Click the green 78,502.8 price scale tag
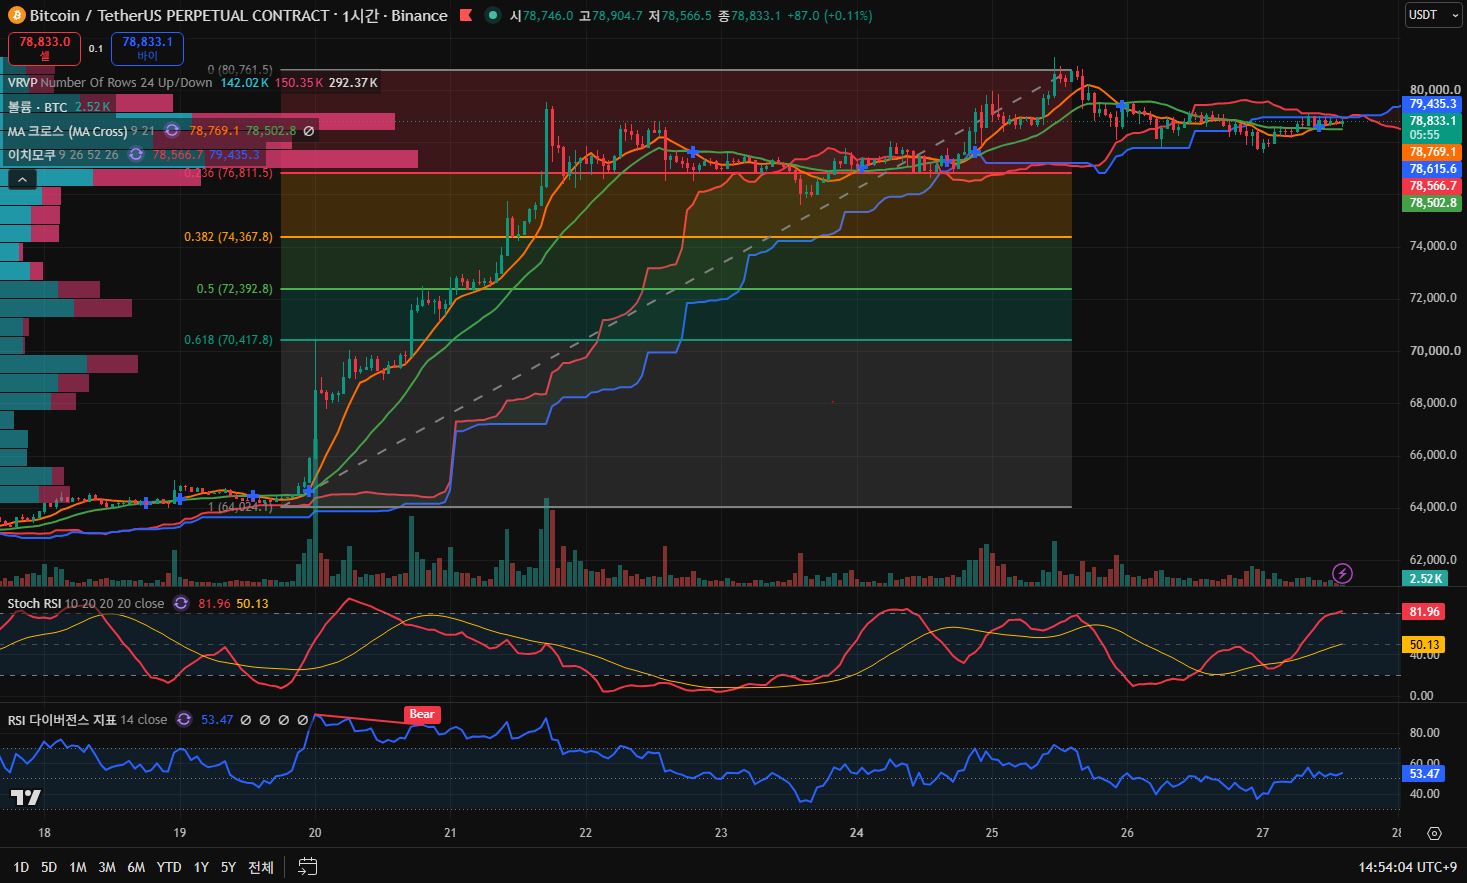This screenshot has height=883, width=1467. tap(1433, 203)
